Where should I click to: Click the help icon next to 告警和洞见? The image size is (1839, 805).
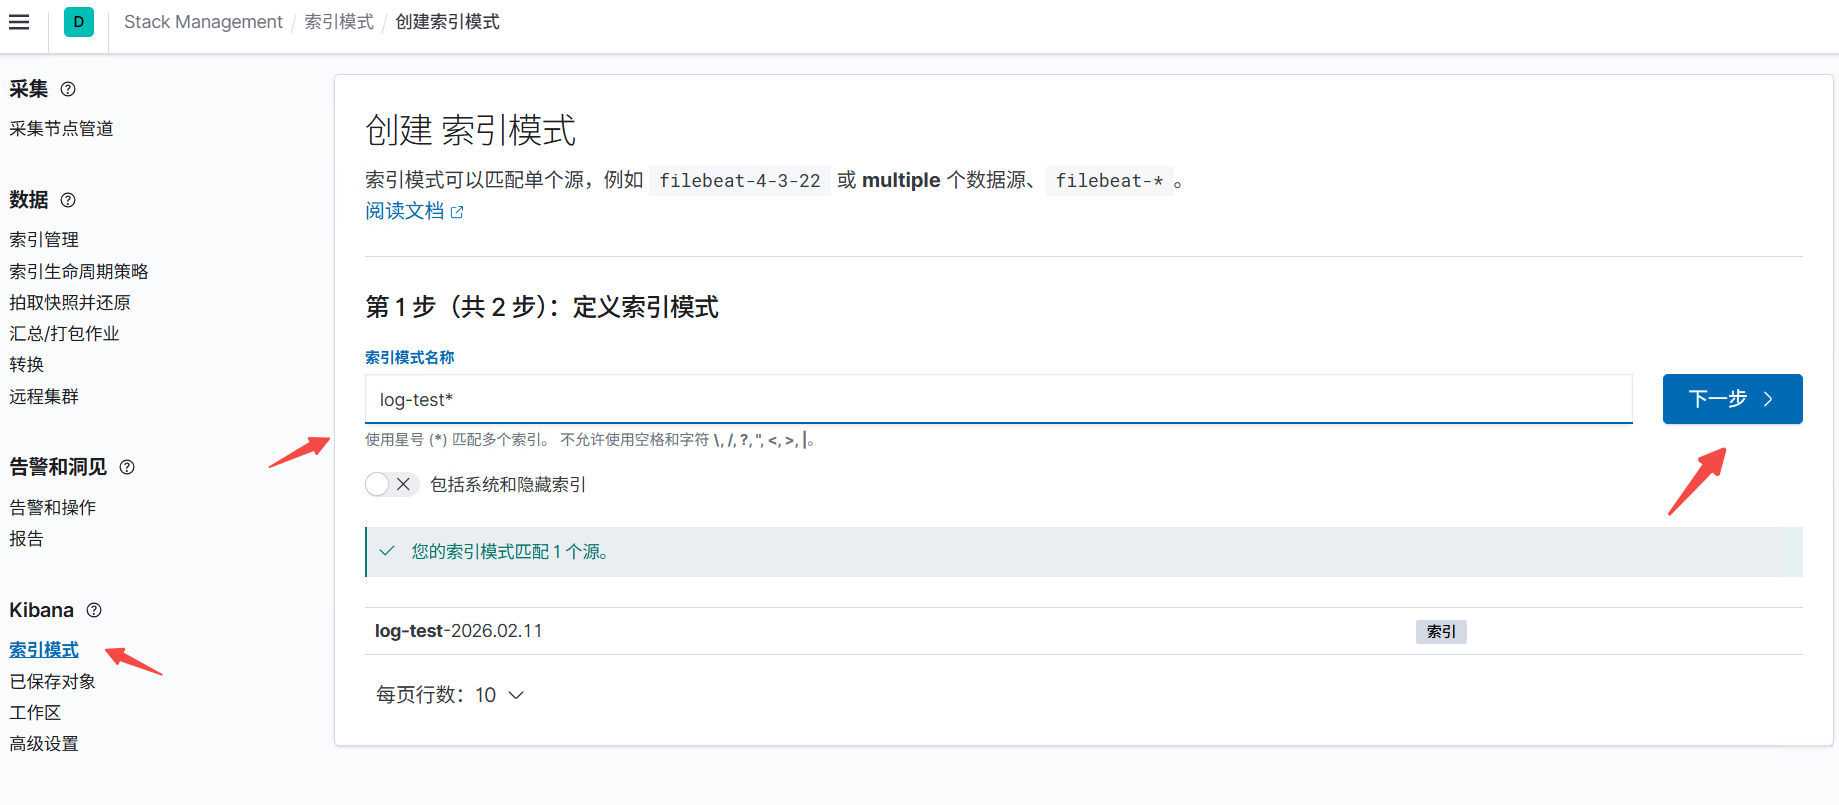click(127, 467)
